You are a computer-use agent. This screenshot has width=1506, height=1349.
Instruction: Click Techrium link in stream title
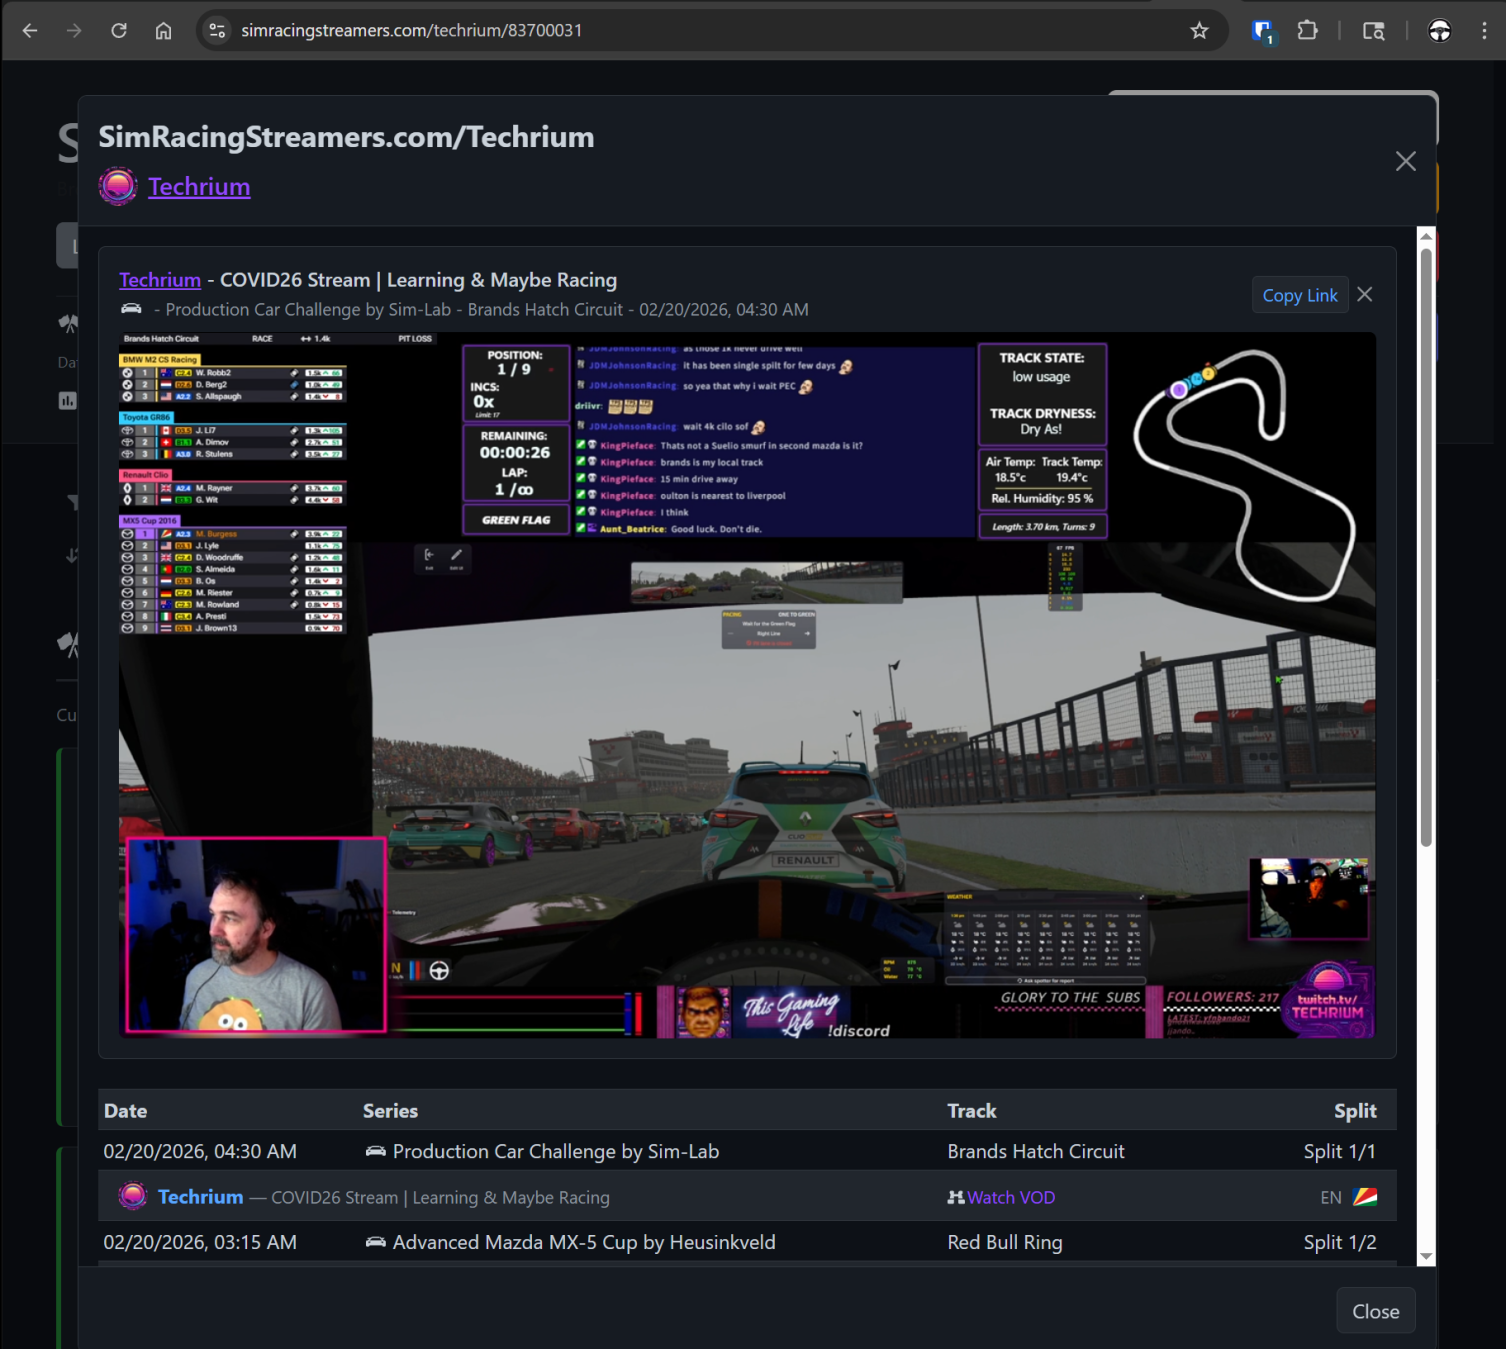point(160,280)
